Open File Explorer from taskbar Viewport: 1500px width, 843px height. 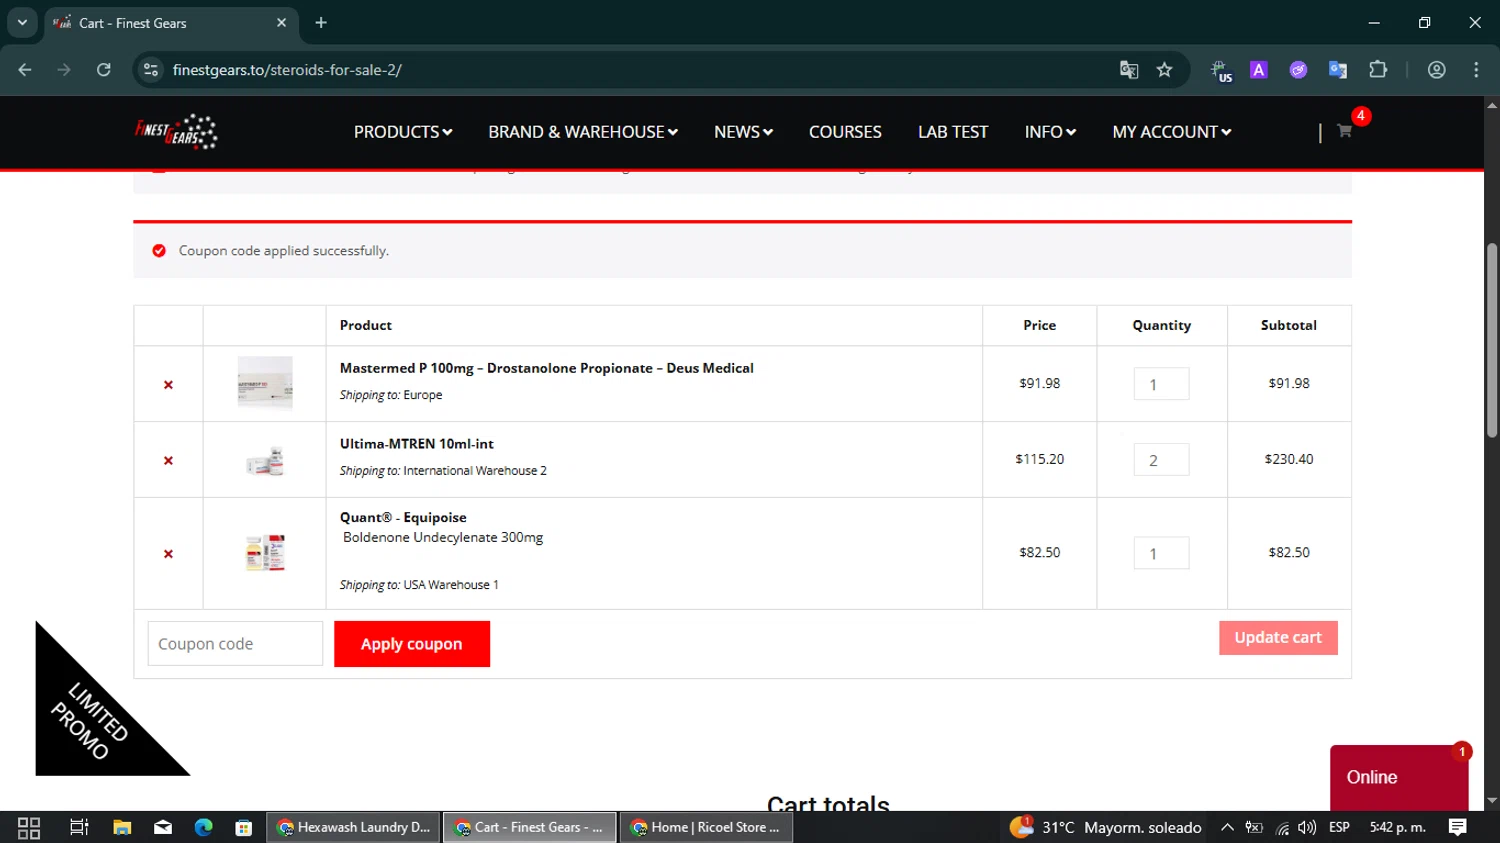click(x=122, y=828)
